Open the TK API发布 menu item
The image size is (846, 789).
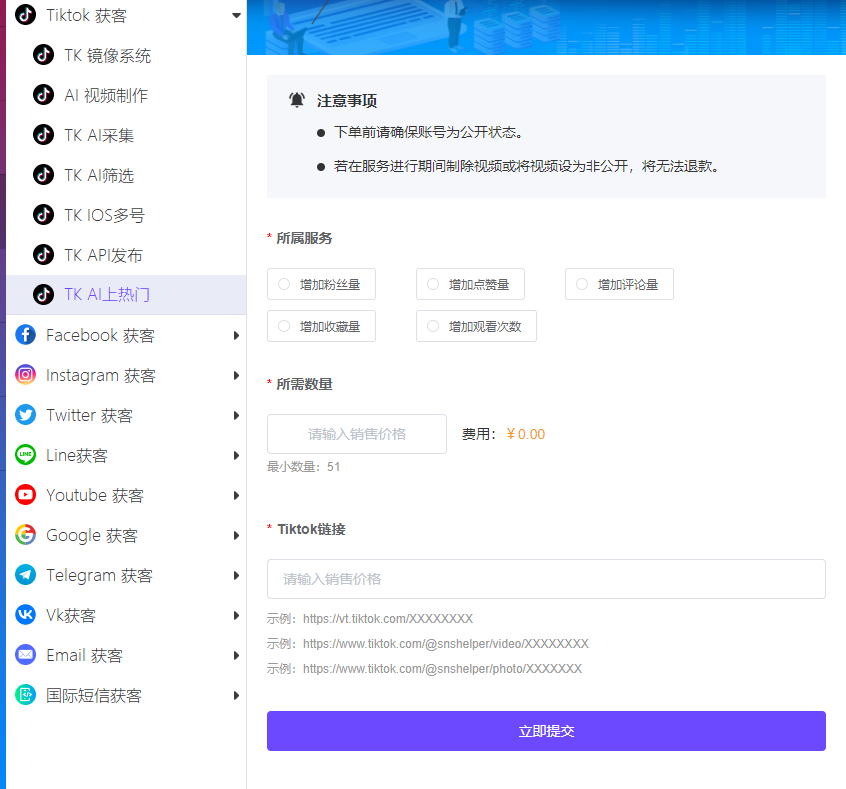click(x=126, y=255)
